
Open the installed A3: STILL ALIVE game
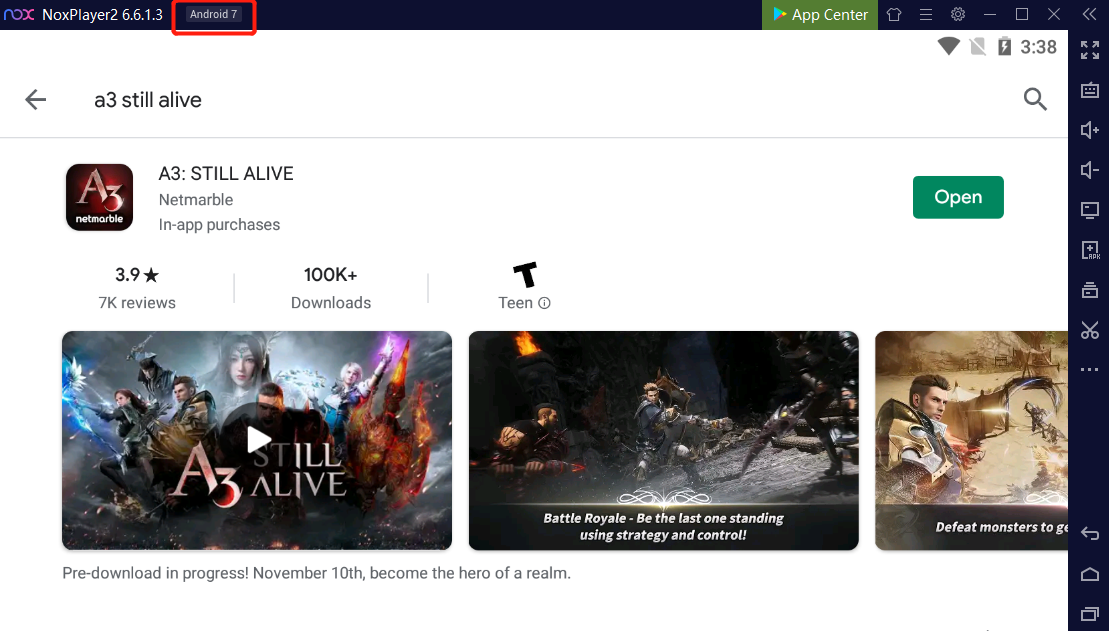[x=957, y=197]
